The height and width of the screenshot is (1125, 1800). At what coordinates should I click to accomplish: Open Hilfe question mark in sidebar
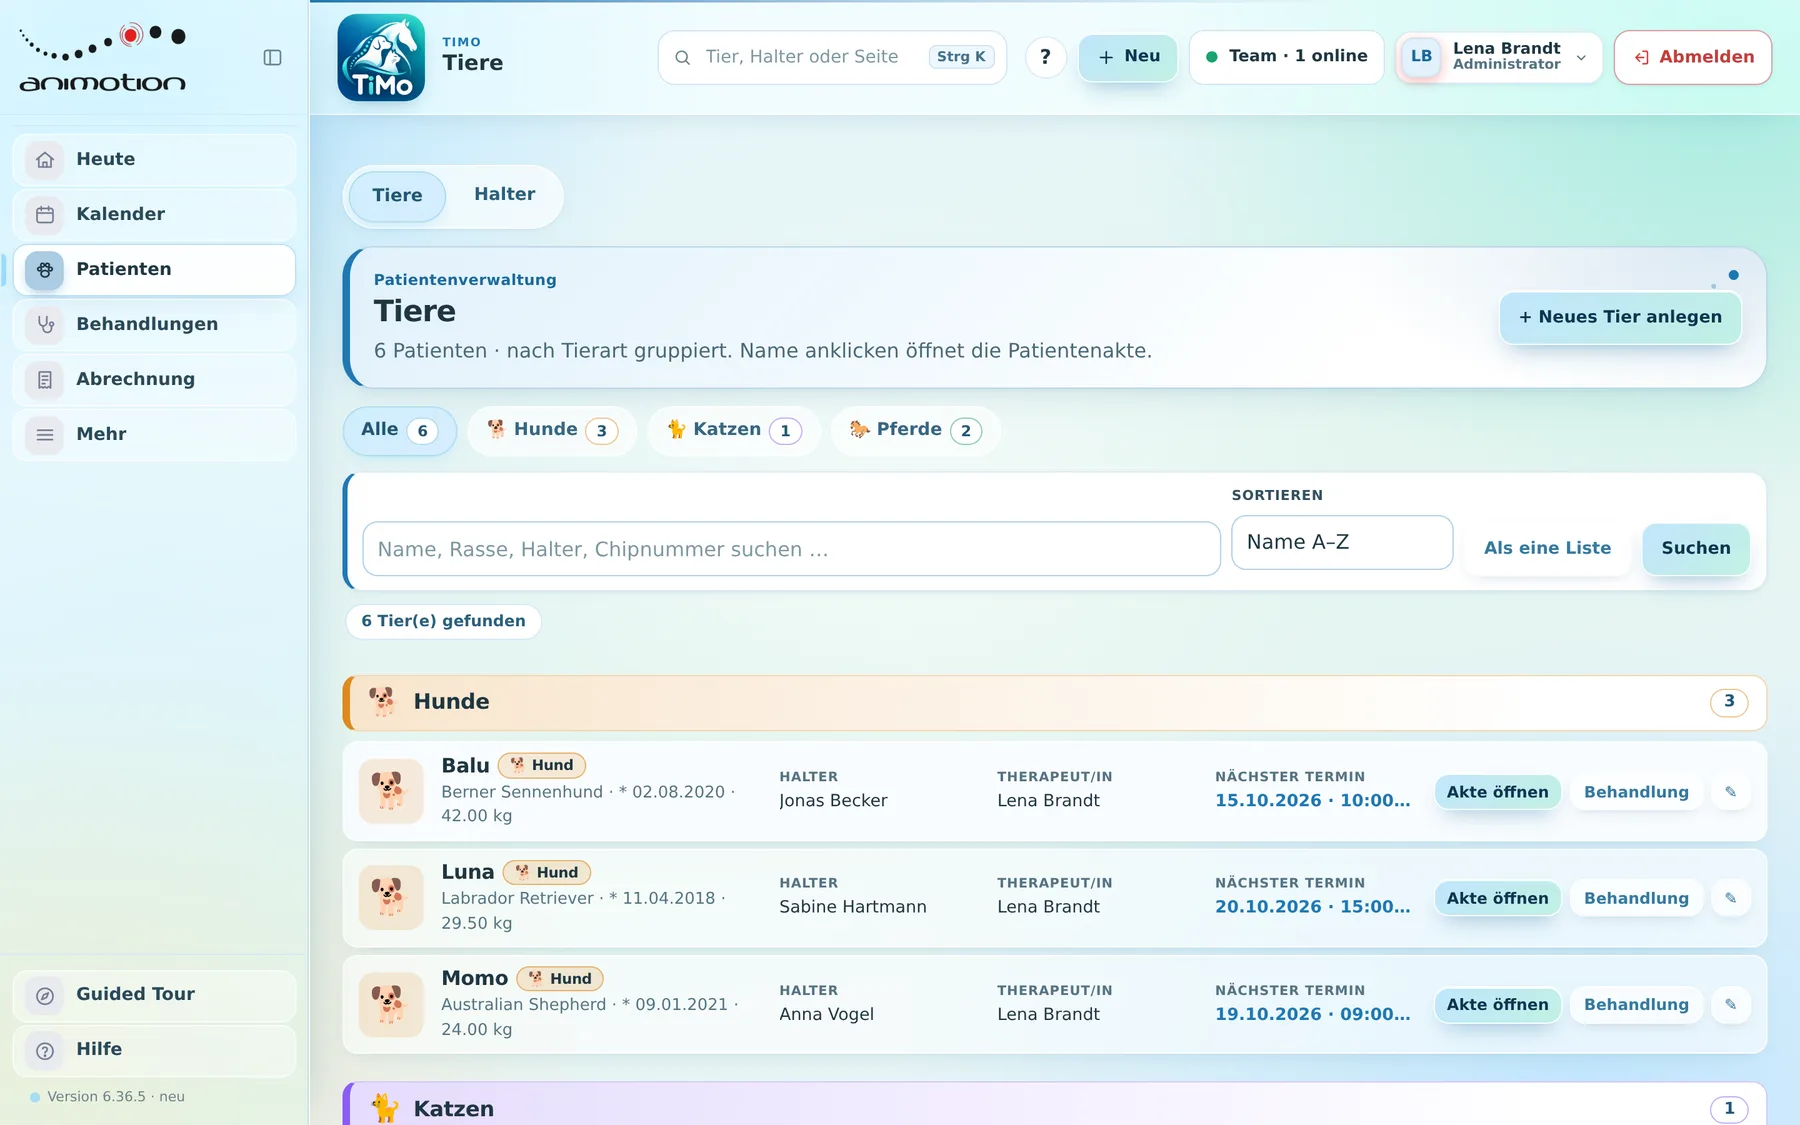[45, 1050]
